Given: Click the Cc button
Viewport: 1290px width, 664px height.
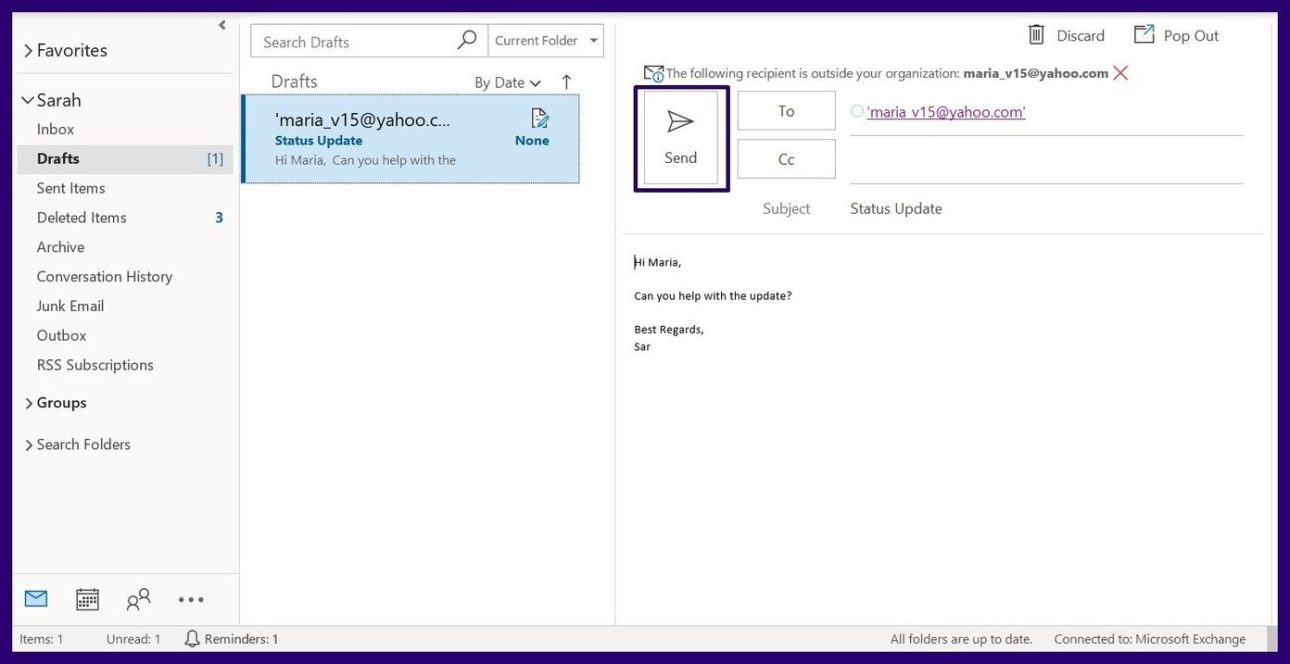Looking at the screenshot, I should (x=786, y=159).
